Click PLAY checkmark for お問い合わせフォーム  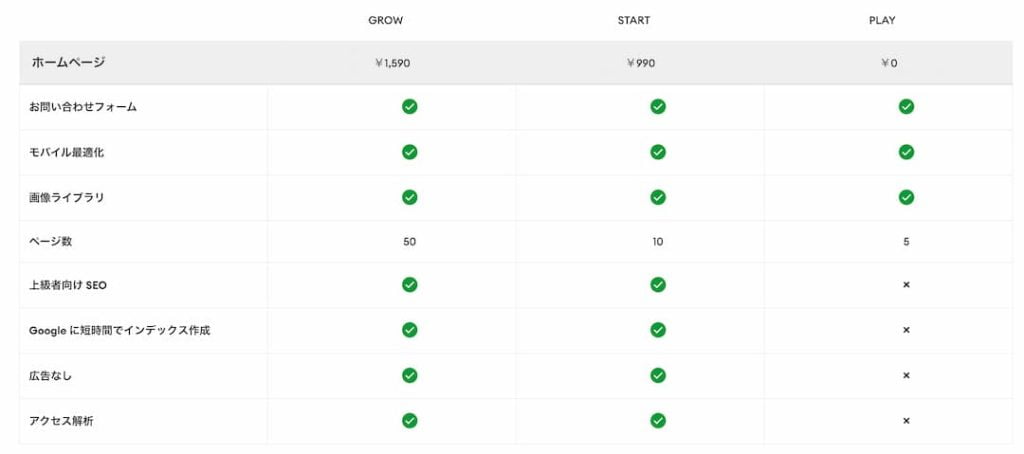tap(906, 106)
